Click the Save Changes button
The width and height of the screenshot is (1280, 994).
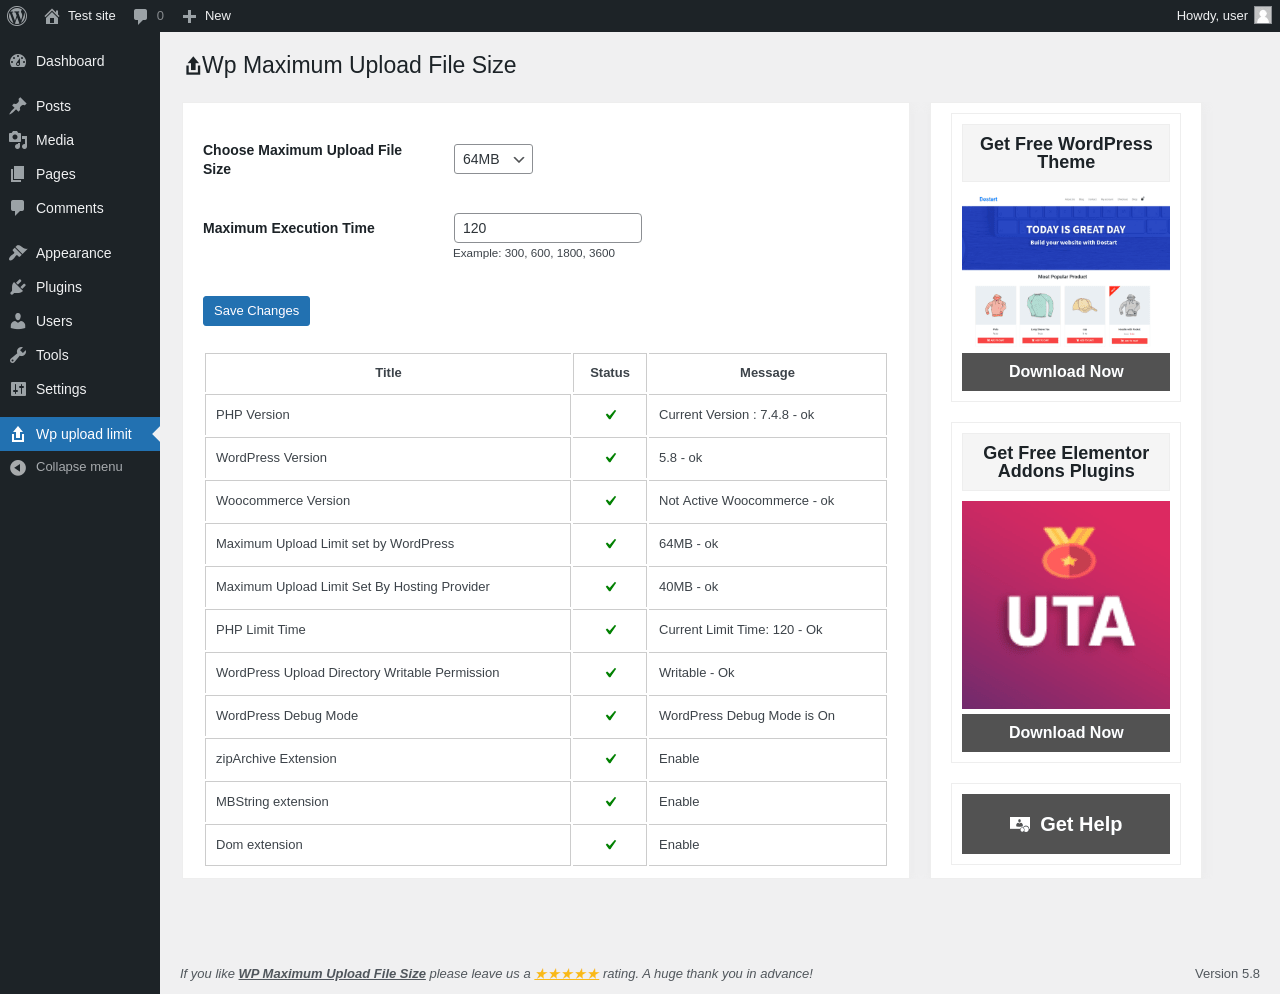tap(256, 311)
